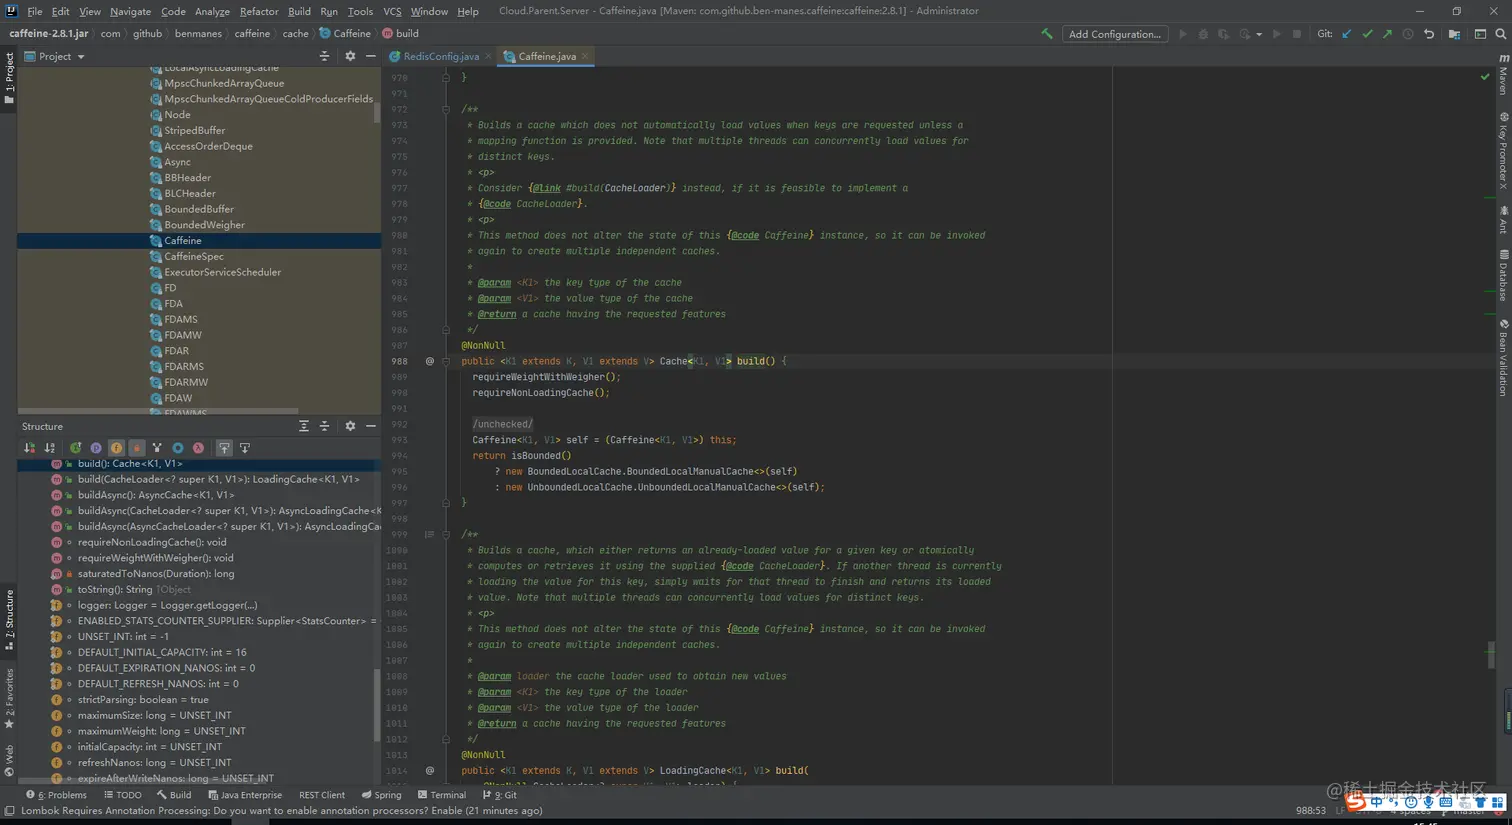Open the Problems tool window

pos(57,795)
